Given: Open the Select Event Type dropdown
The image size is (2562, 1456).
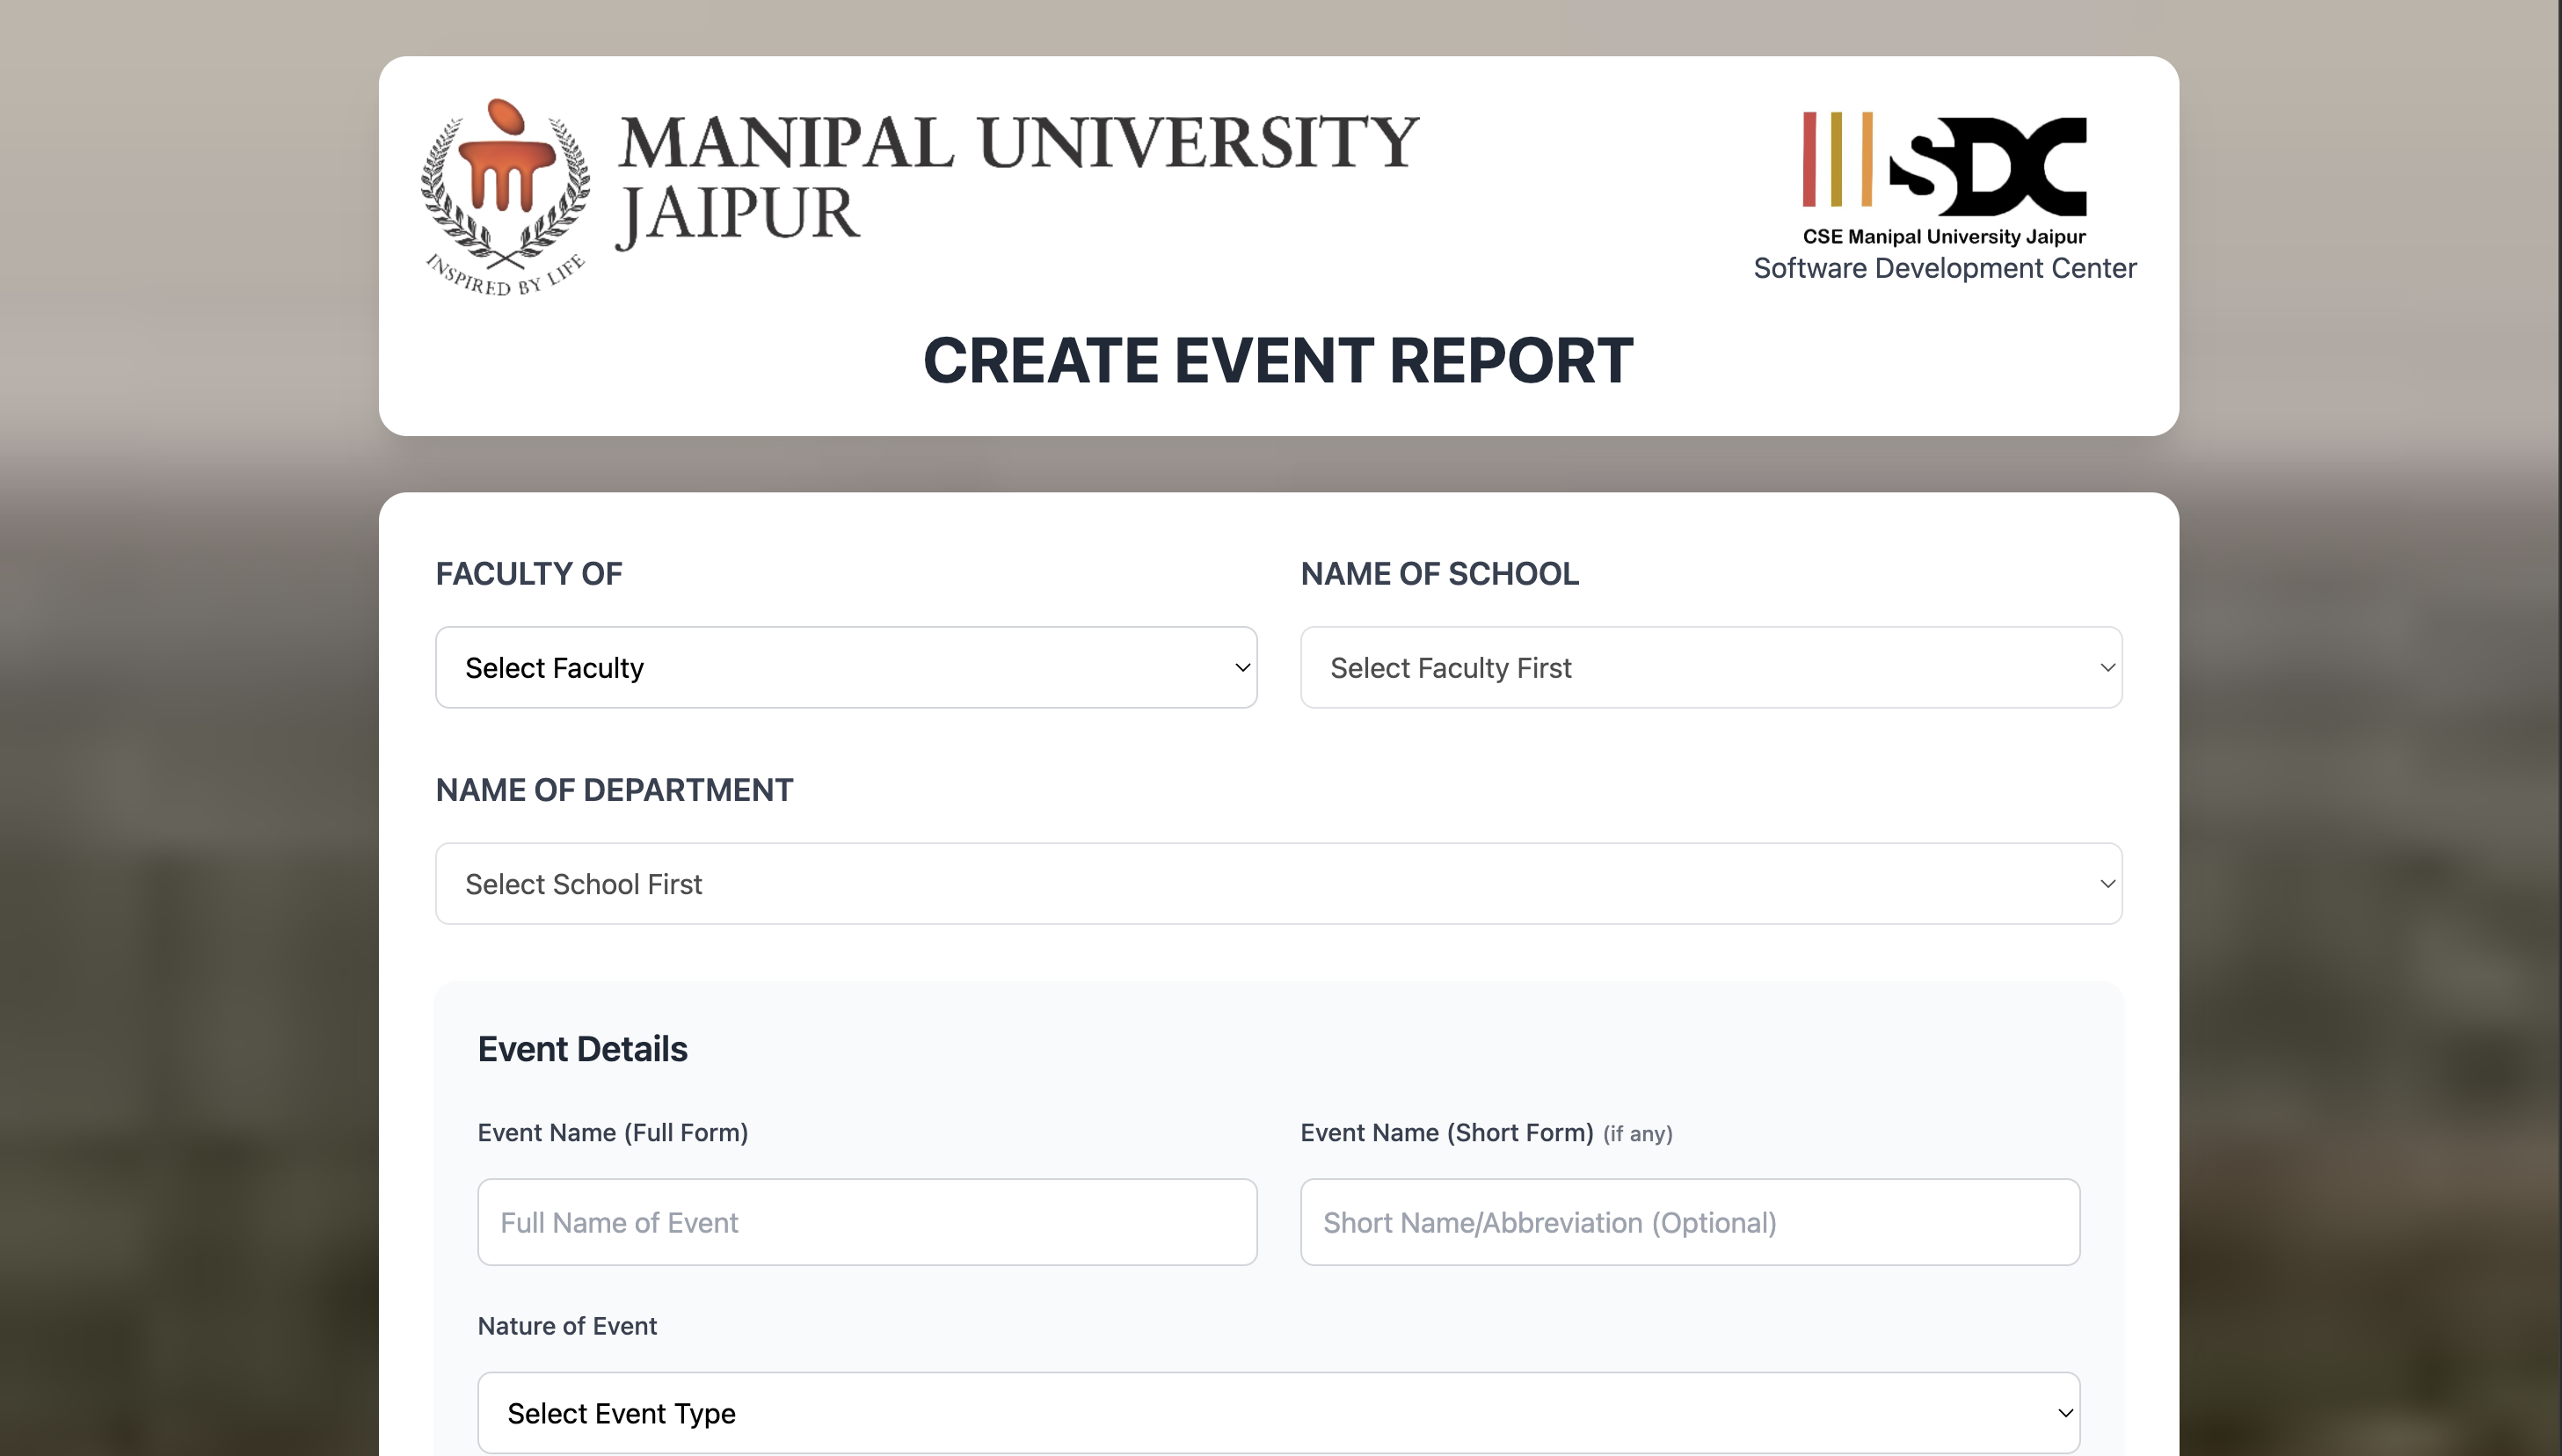Looking at the screenshot, I should point(1278,1412).
